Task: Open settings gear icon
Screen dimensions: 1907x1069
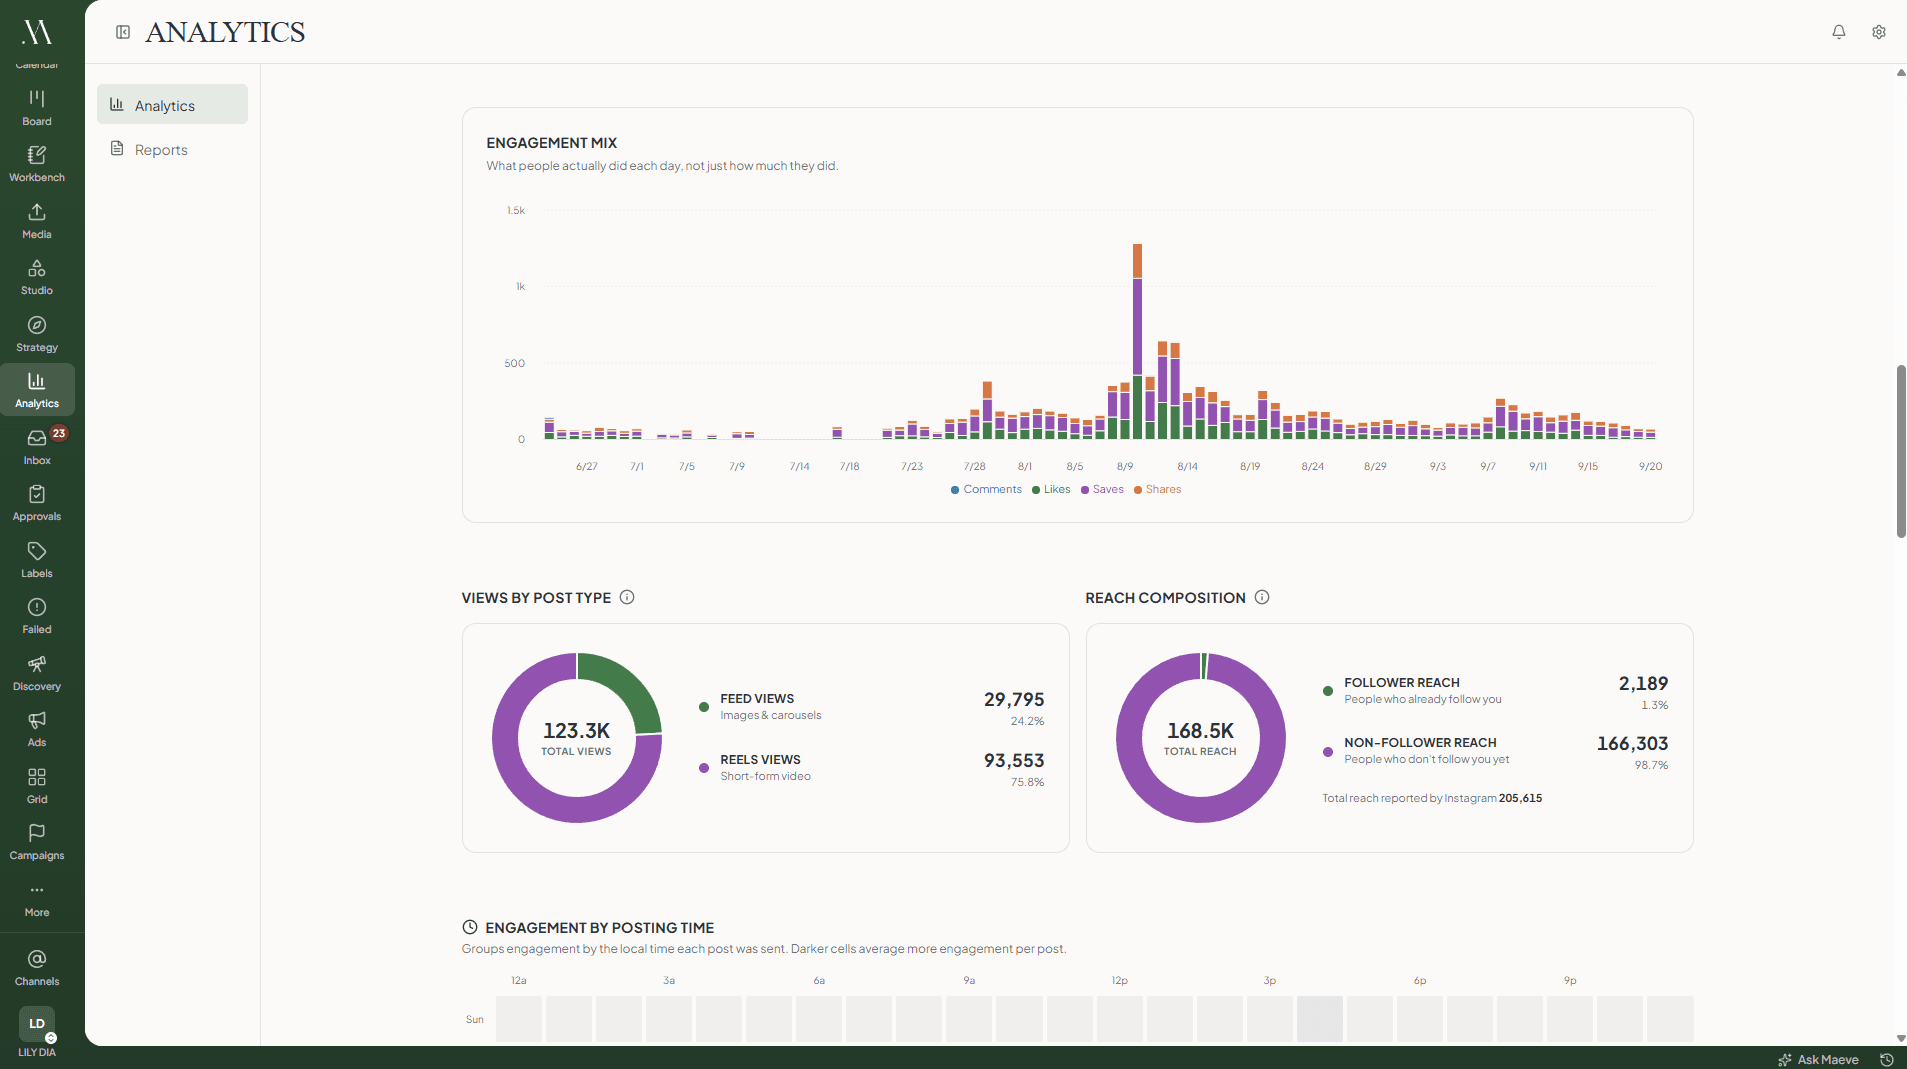Action: (x=1878, y=32)
